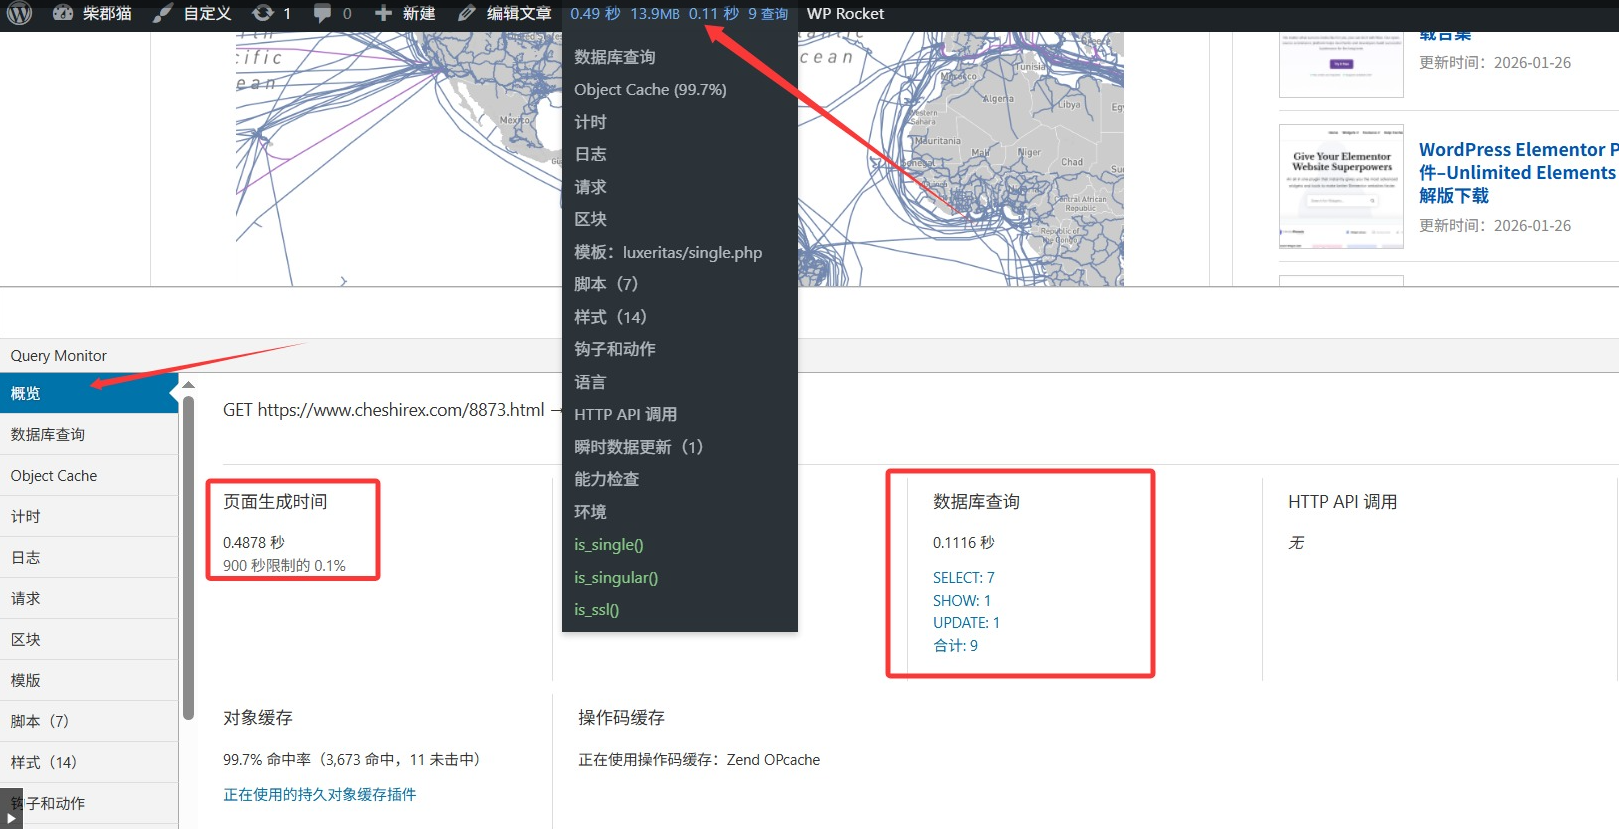The image size is (1619, 829).
Task: Click the small arrow icon at bottom-left corner
Action: (x=11, y=815)
